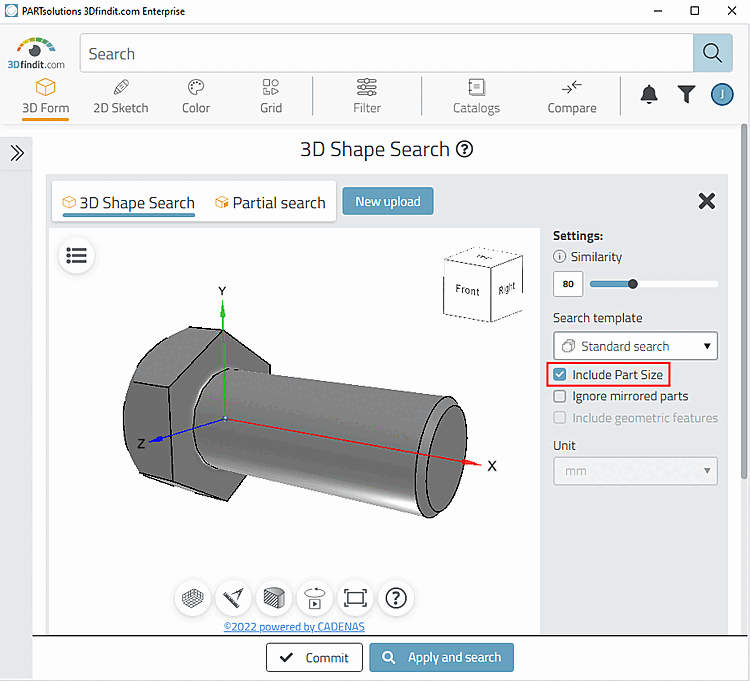Click the funnel filter icon
The image size is (750, 681).
(686, 94)
